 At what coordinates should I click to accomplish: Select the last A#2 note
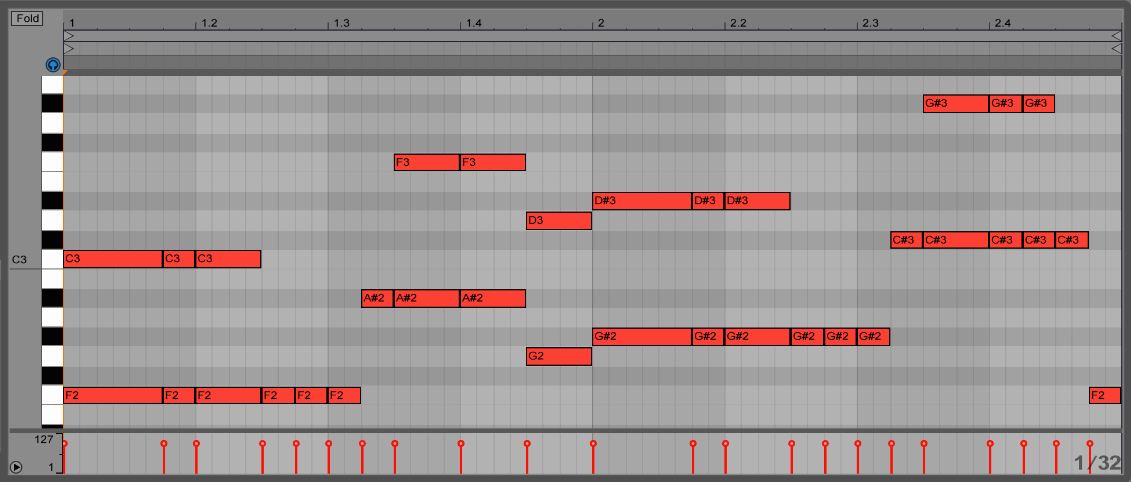(493, 298)
